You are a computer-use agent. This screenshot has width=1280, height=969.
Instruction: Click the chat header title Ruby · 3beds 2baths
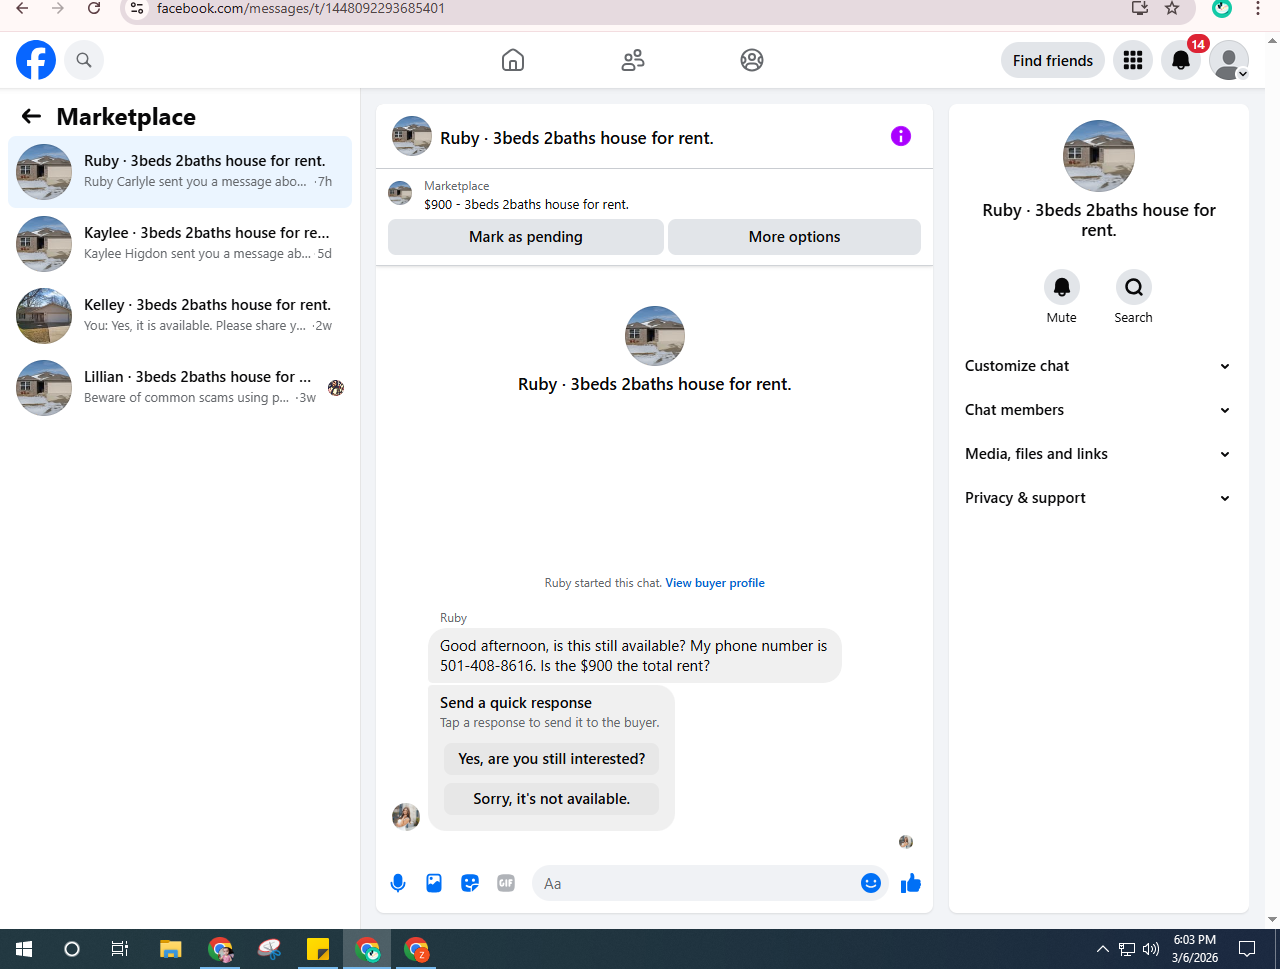tap(577, 138)
